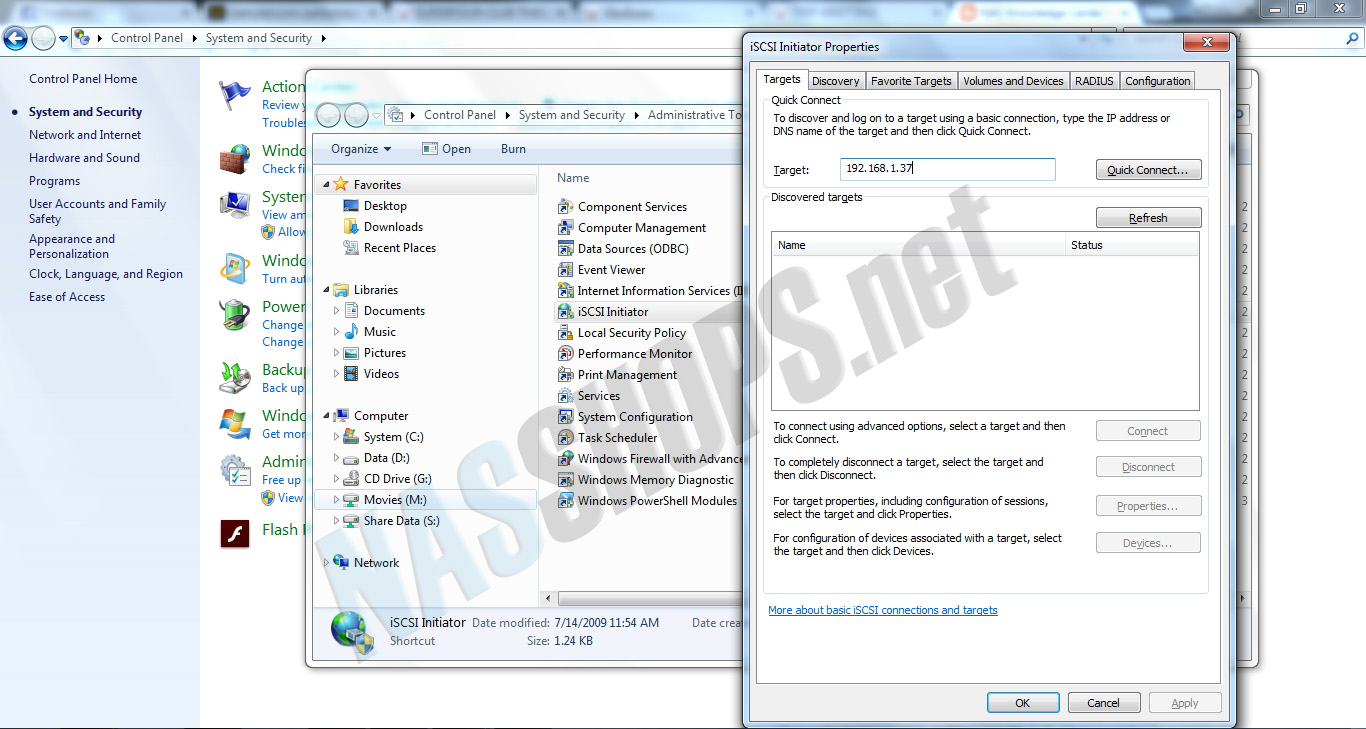
Task: Select the Targets tab
Action: (782, 79)
